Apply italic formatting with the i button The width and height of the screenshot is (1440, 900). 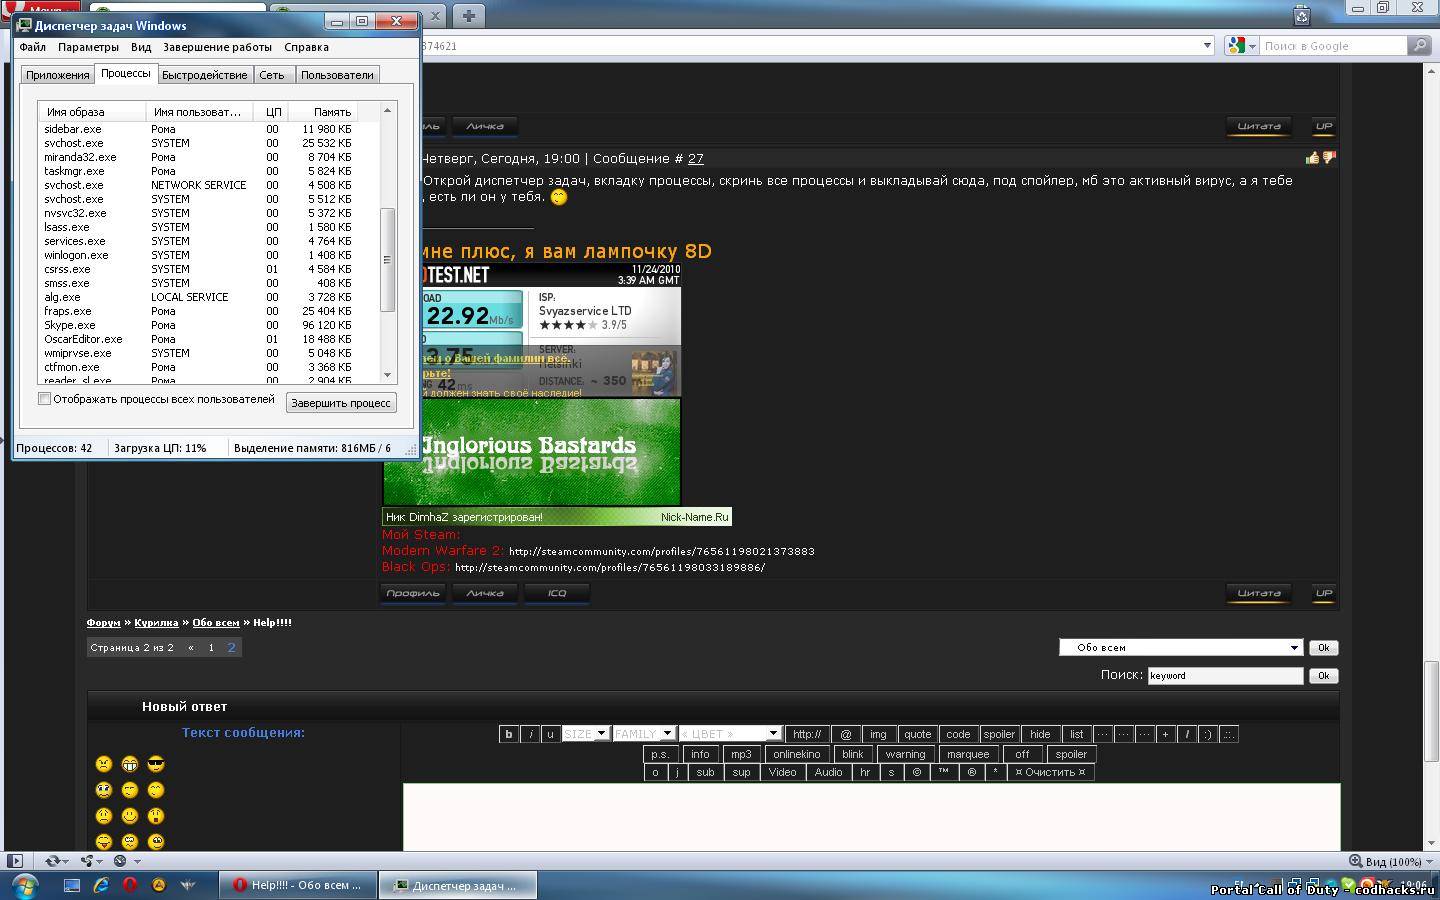pos(530,734)
